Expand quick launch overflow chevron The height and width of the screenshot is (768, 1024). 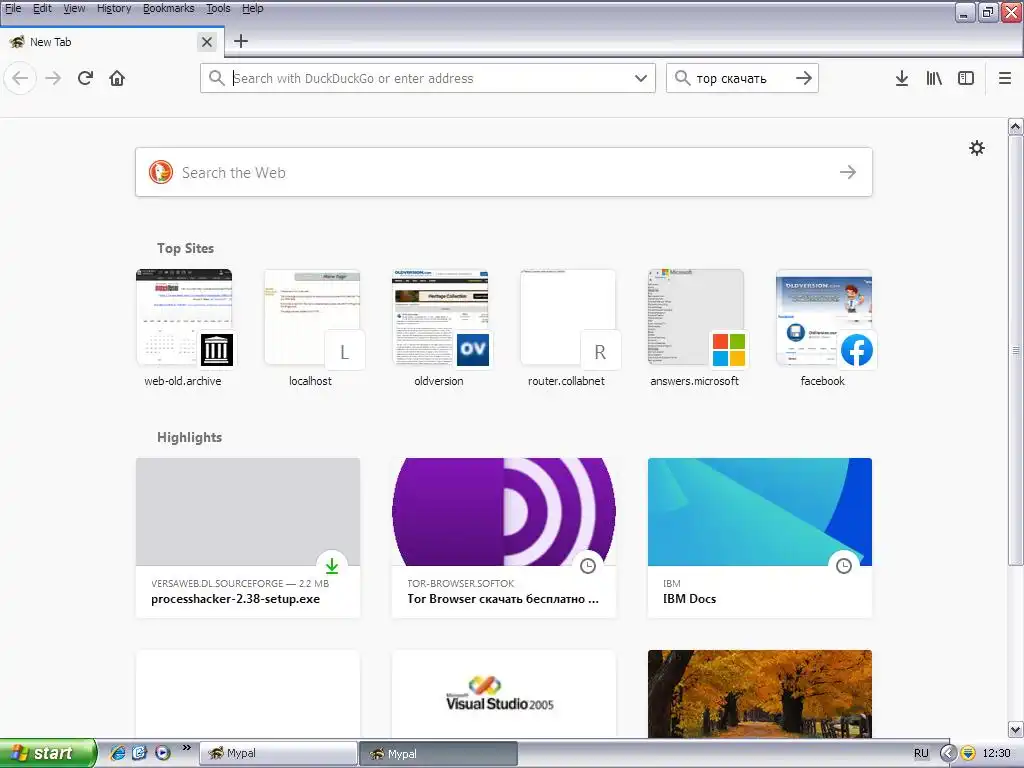coord(186,748)
